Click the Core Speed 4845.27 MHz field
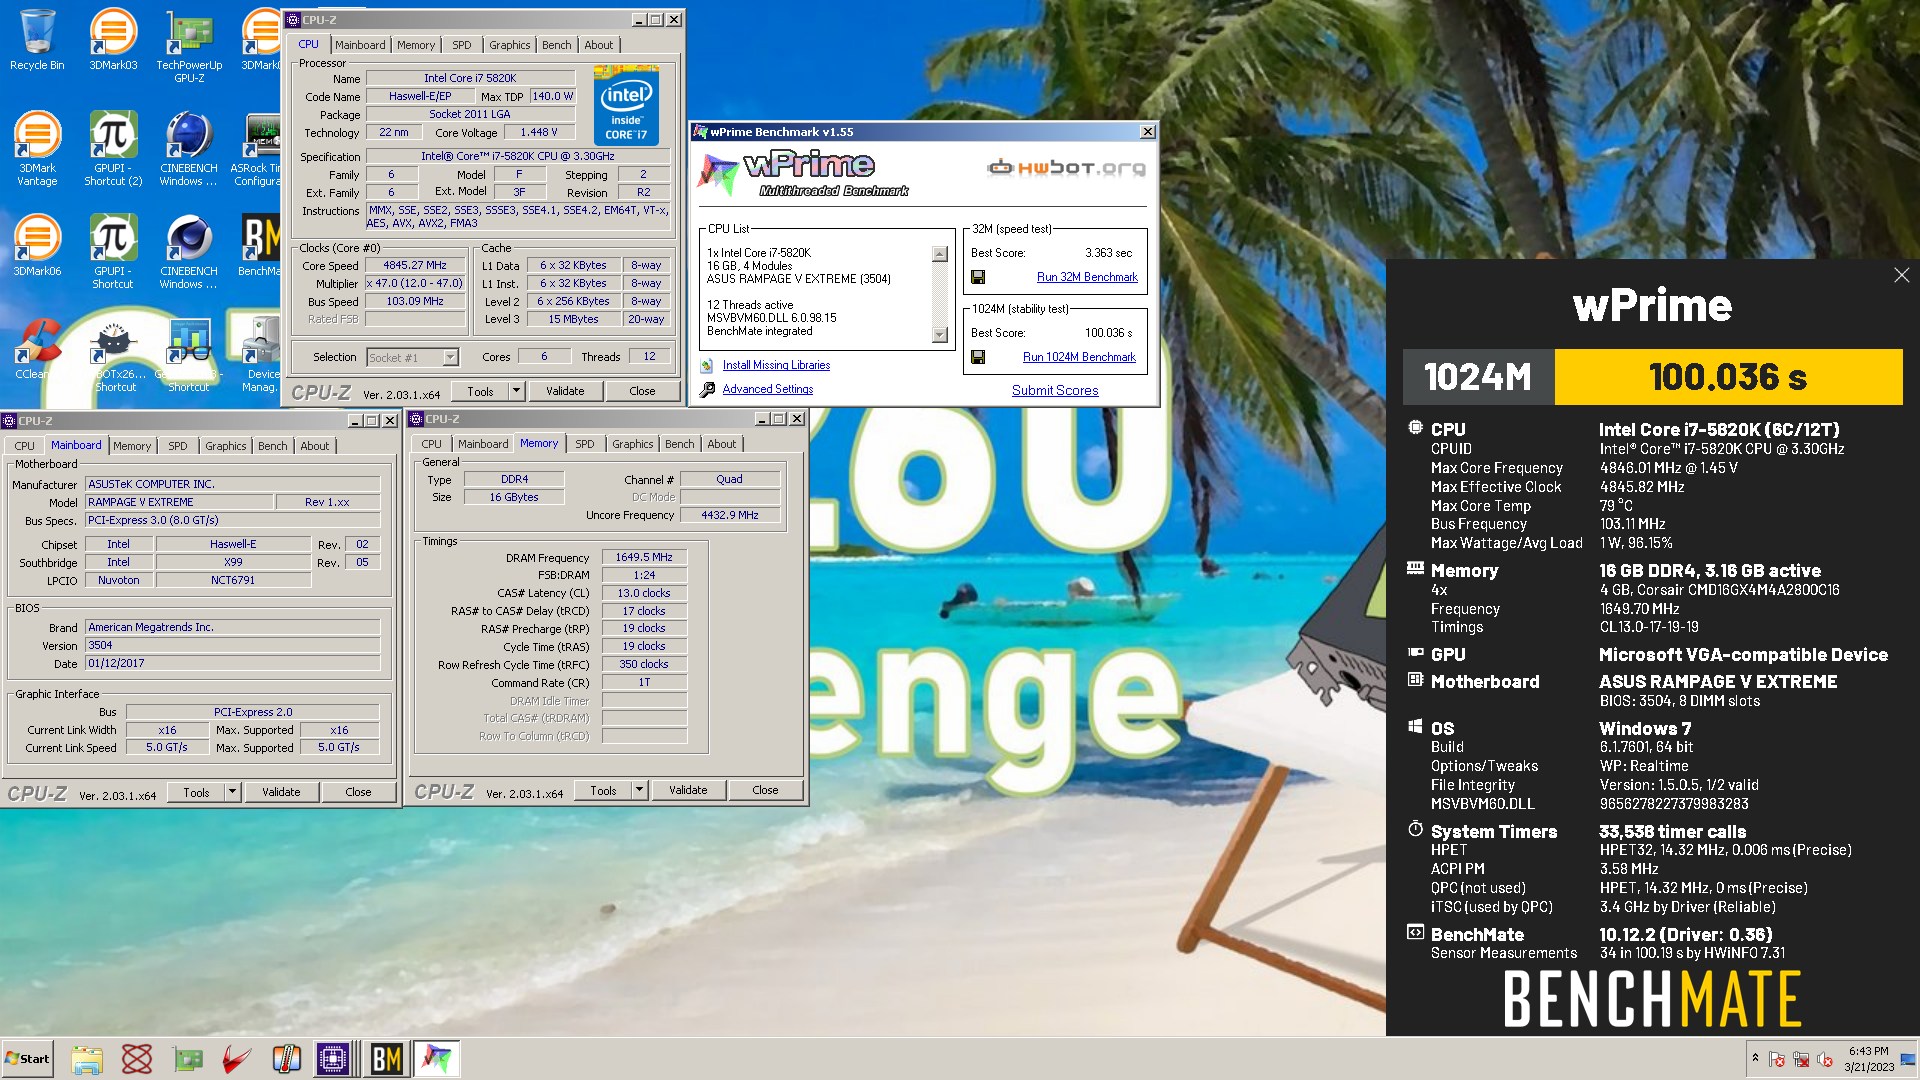Screen dimensions: 1920x1080 click(415, 265)
